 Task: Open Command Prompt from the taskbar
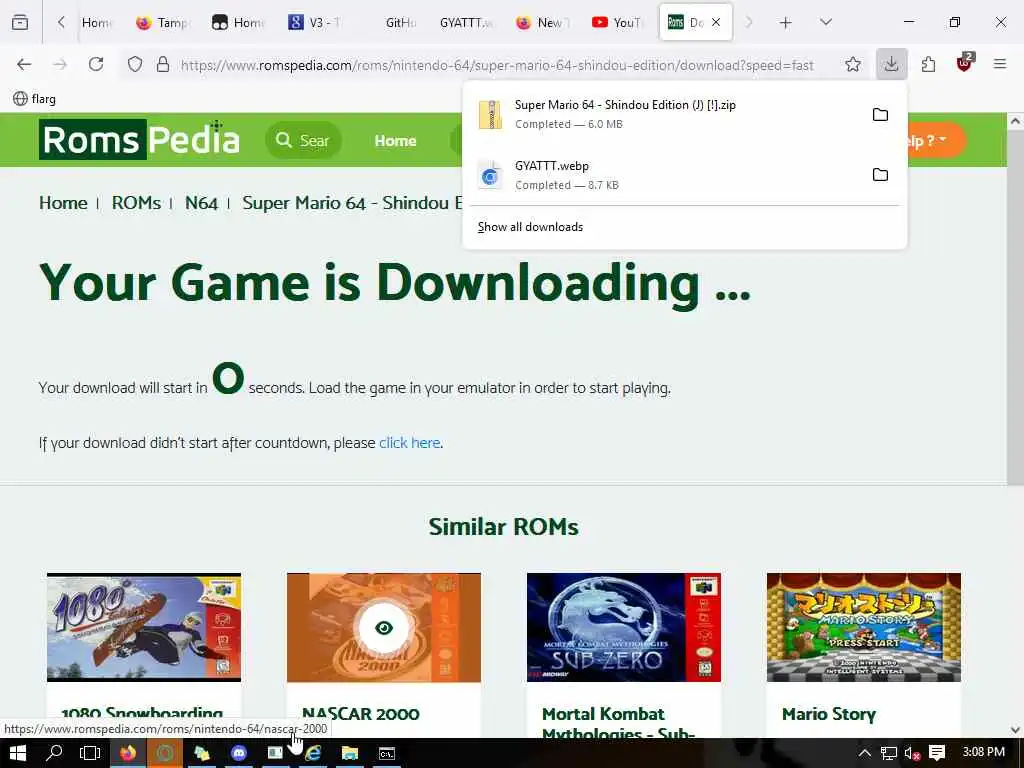pyautogui.click(x=387, y=753)
